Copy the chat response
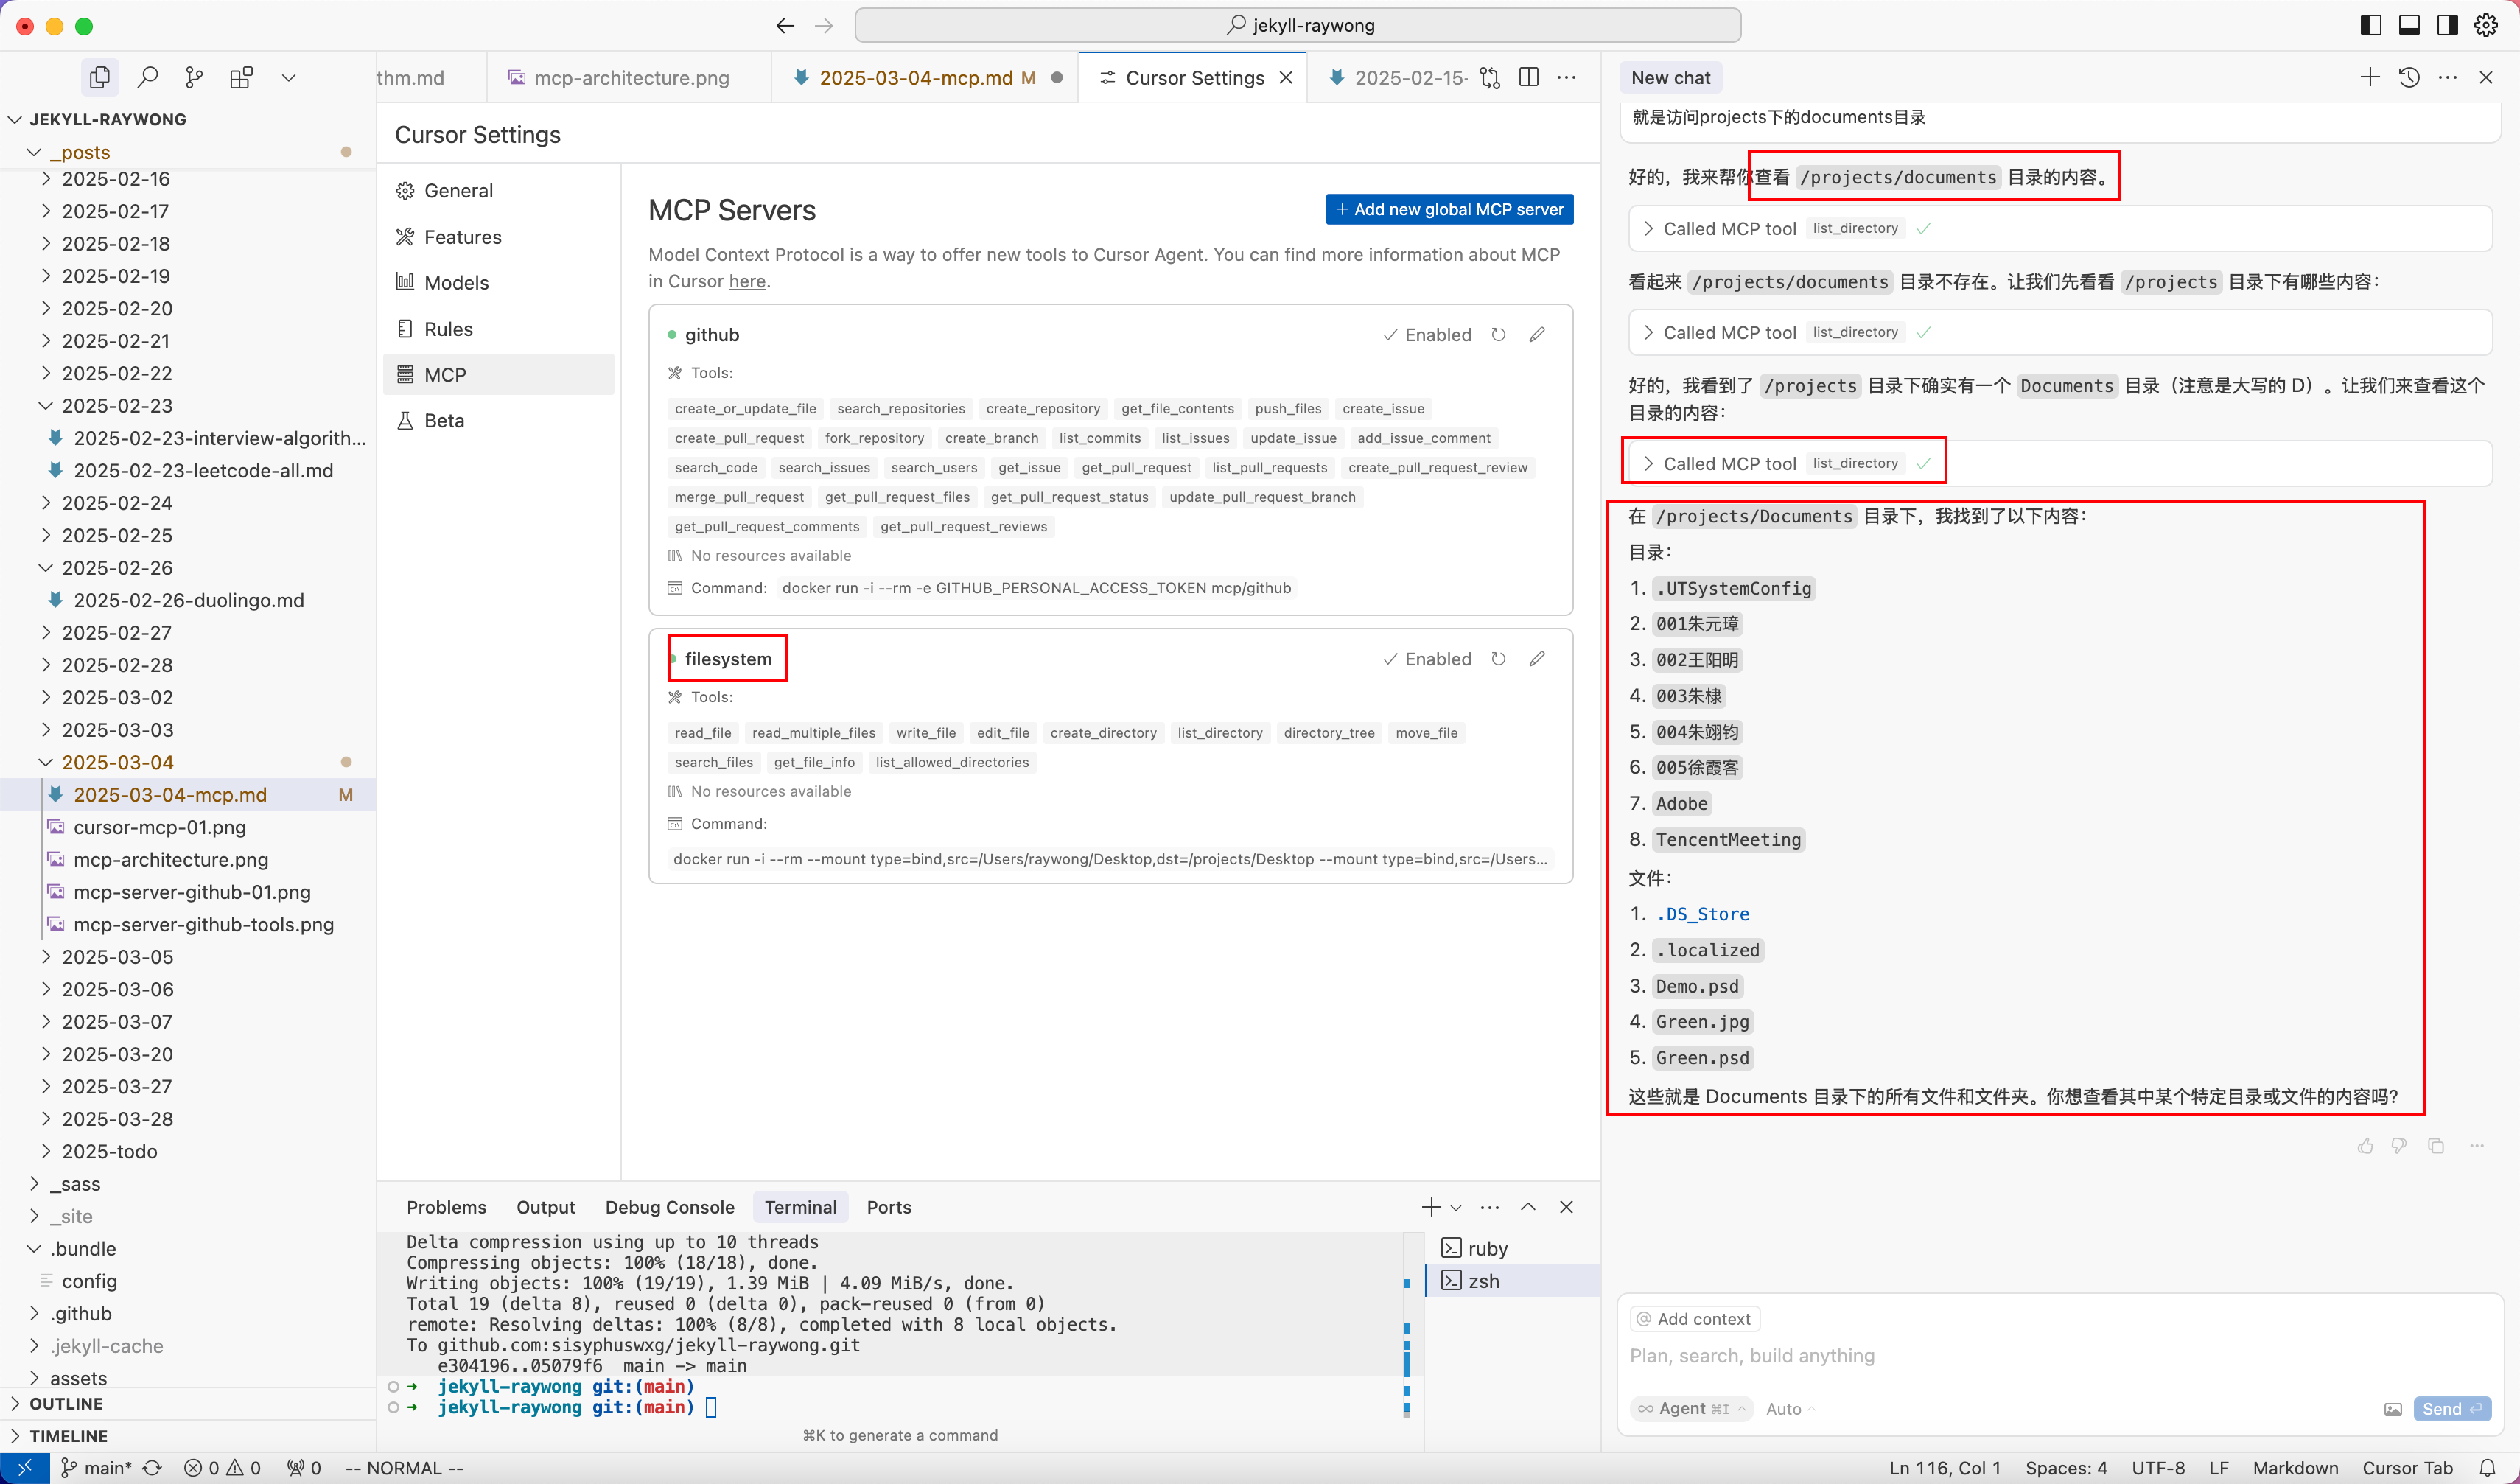2520x1484 pixels. (2436, 1145)
